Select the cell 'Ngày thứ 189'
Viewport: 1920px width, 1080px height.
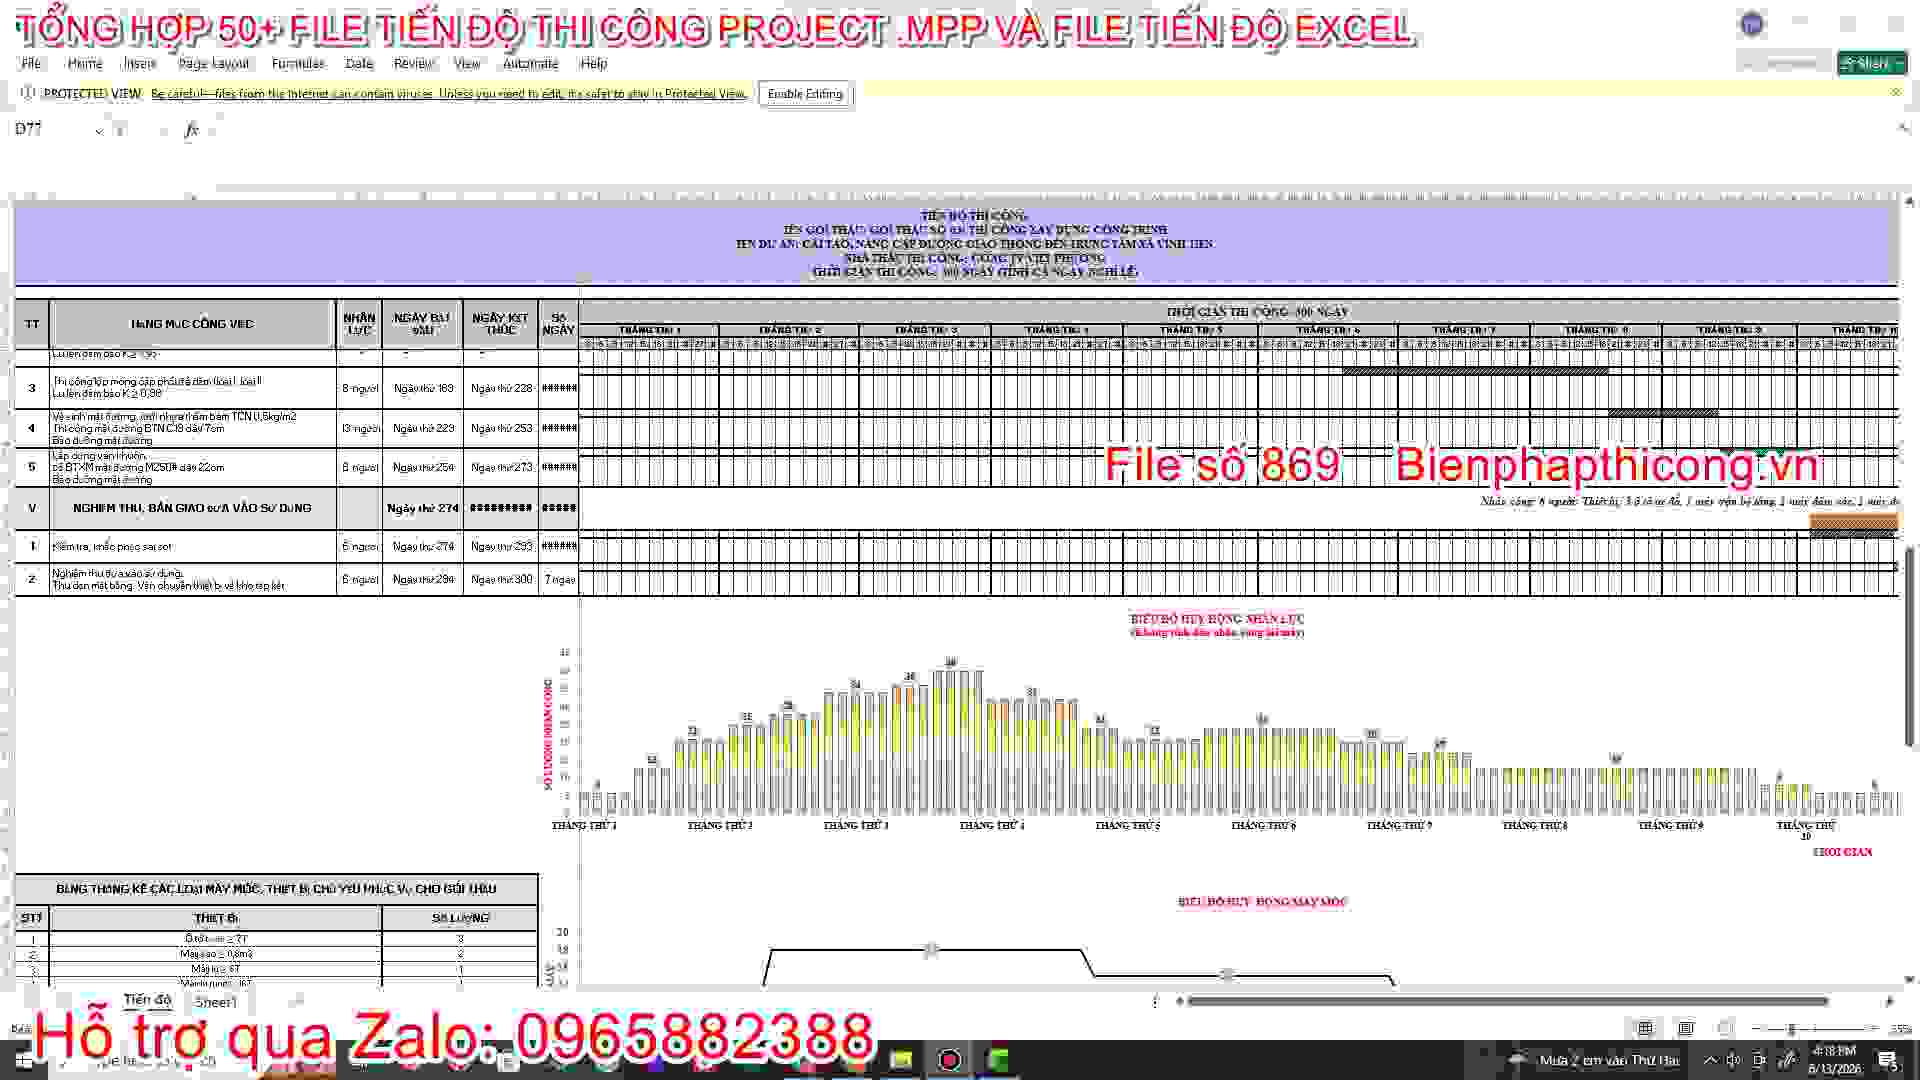[x=422, y=388]
